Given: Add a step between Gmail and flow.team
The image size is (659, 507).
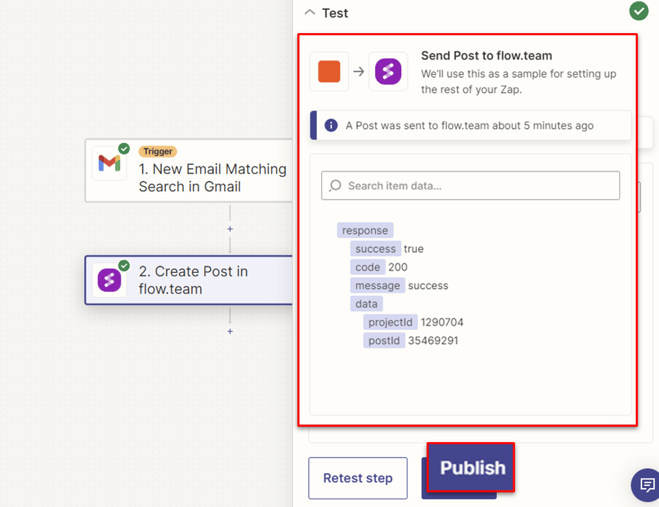Looking at the screenshot, I should point(230,229).
